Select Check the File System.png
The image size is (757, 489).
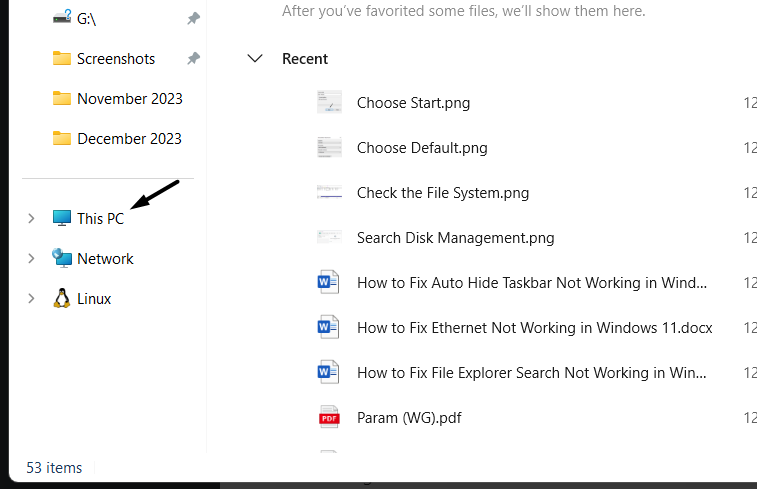click(x=442, y=192)
